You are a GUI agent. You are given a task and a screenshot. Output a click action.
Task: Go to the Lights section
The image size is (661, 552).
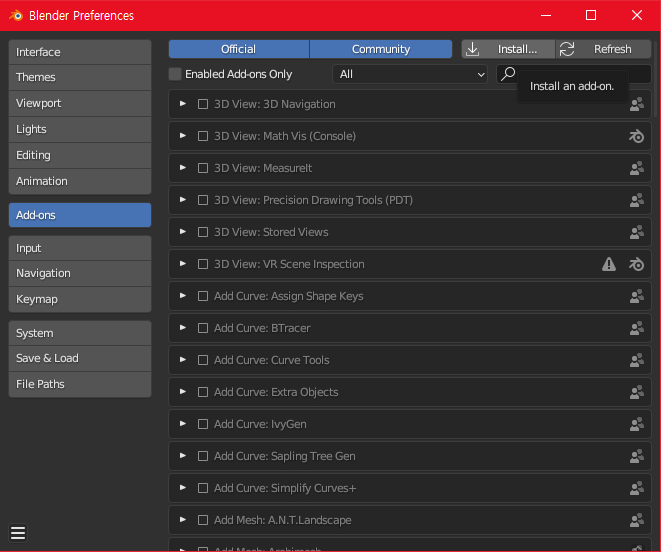tap(80, 129)
